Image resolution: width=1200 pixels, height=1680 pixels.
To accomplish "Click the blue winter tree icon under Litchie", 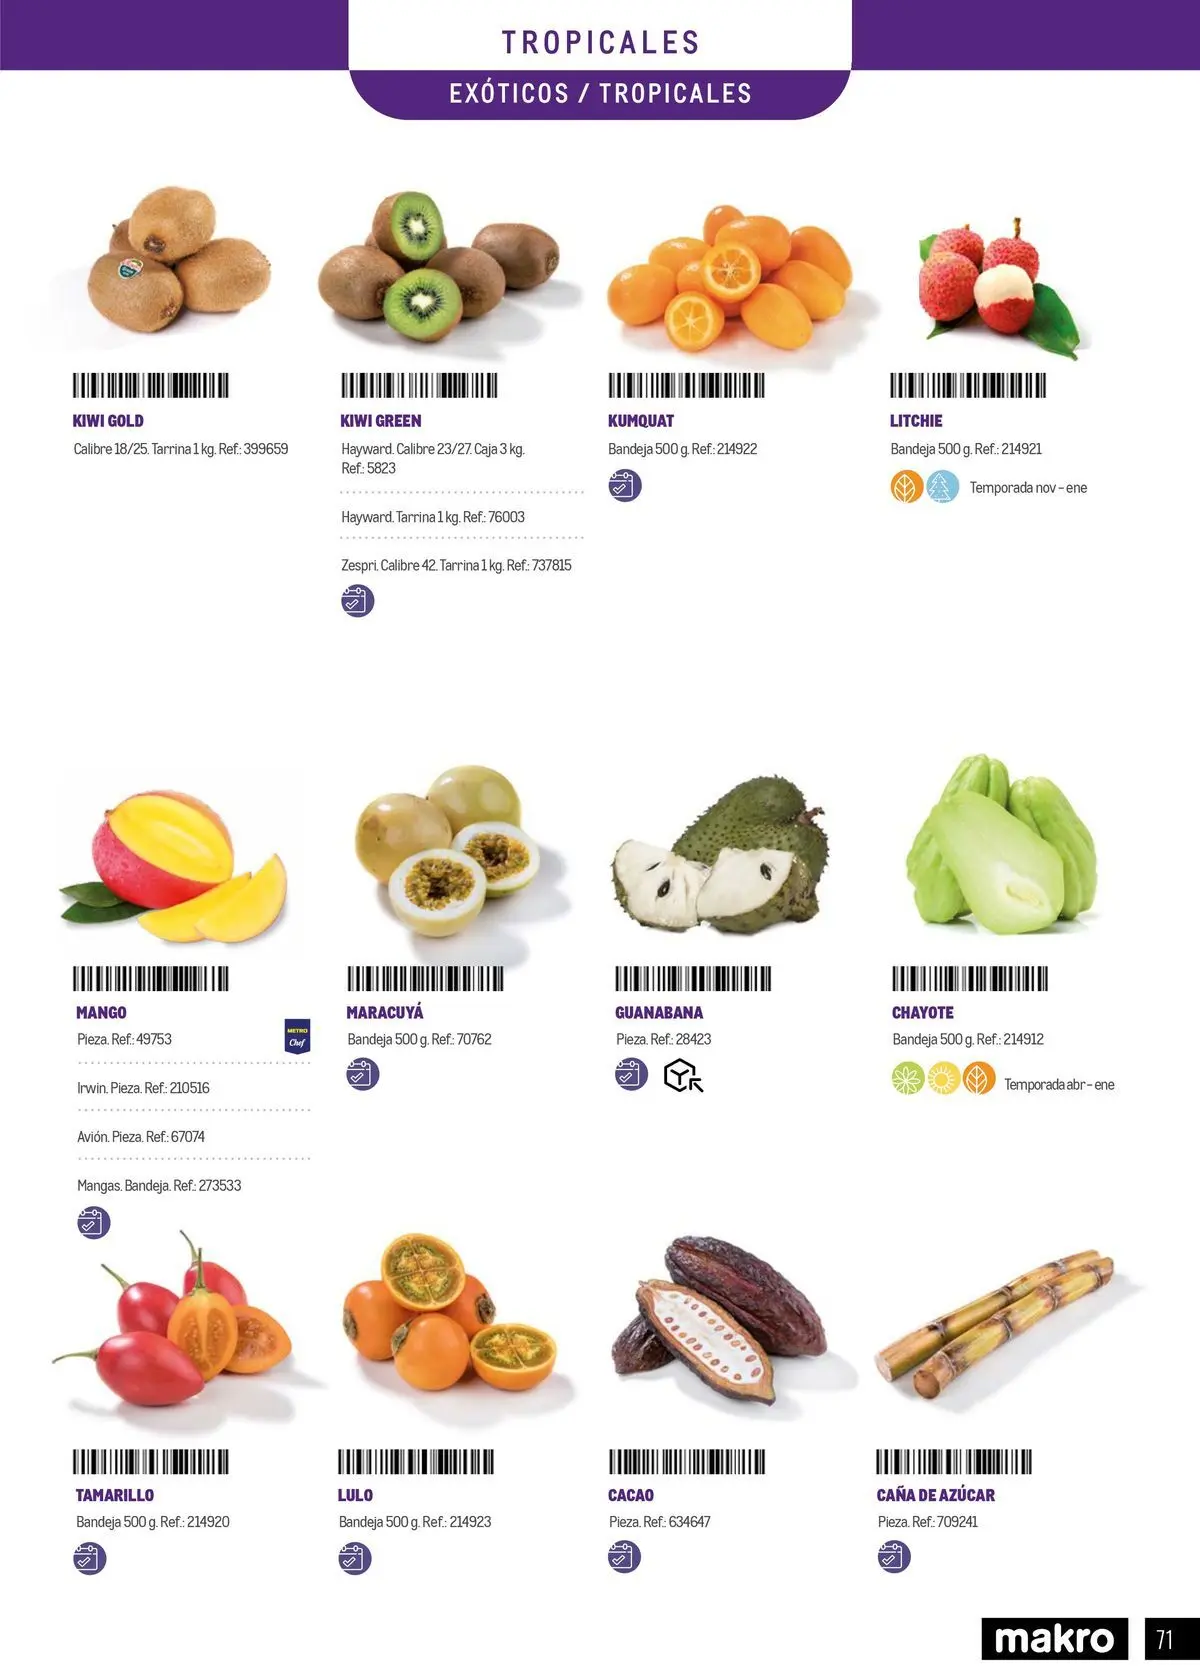I will pos(942,487).
